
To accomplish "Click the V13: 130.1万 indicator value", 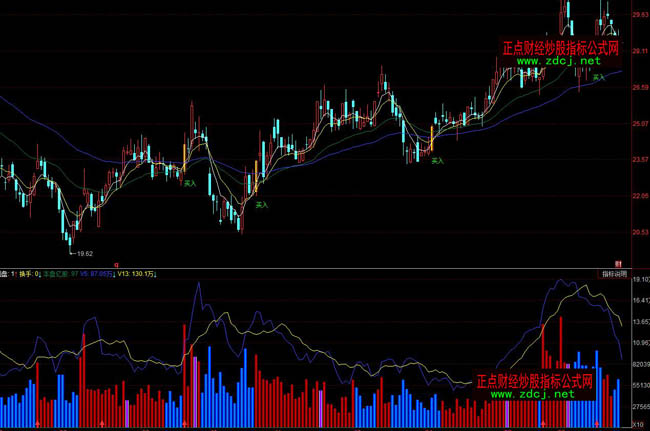I will pos(137,273).
